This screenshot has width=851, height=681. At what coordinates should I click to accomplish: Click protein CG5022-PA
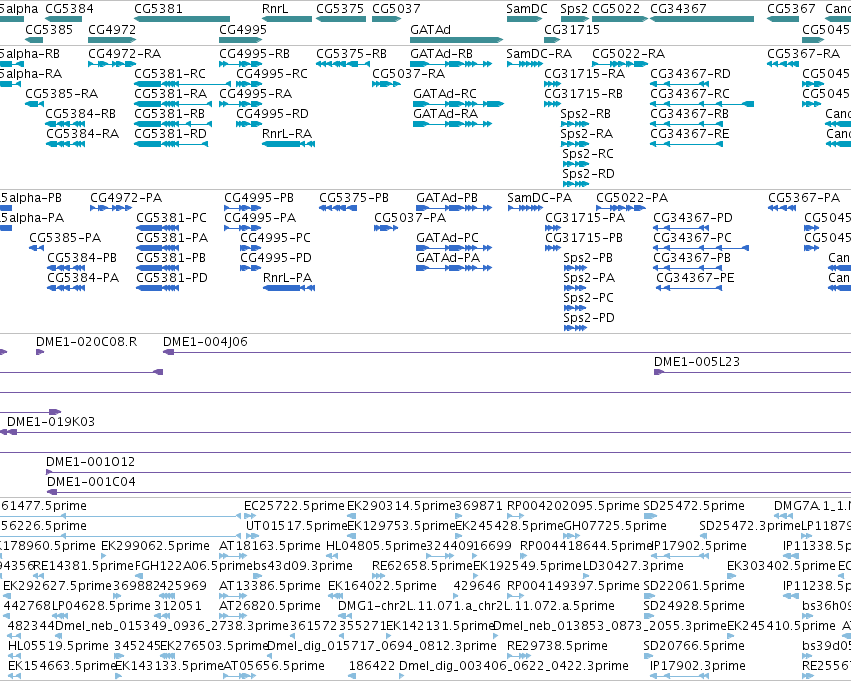coord(632,198)
